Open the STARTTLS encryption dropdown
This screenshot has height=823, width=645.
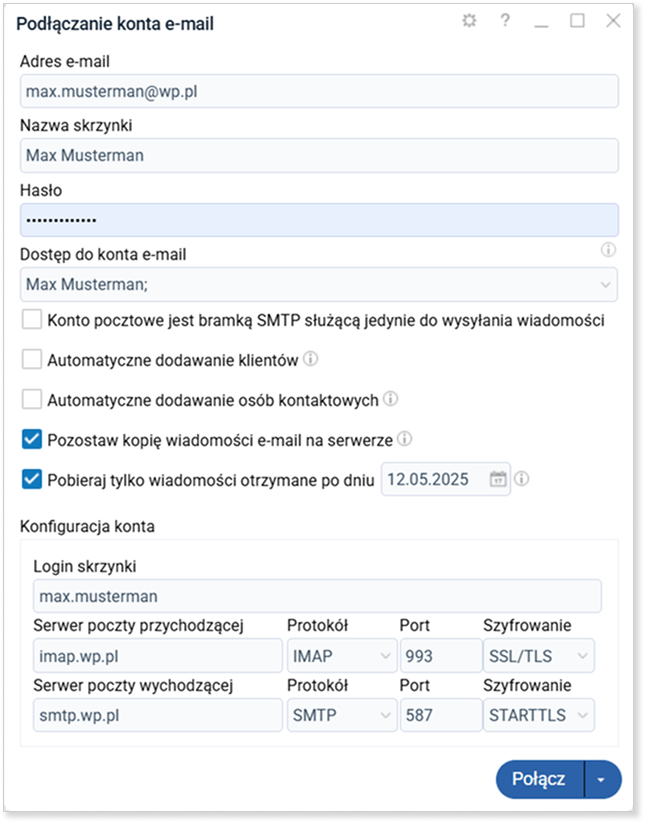[x=538, y=715]
